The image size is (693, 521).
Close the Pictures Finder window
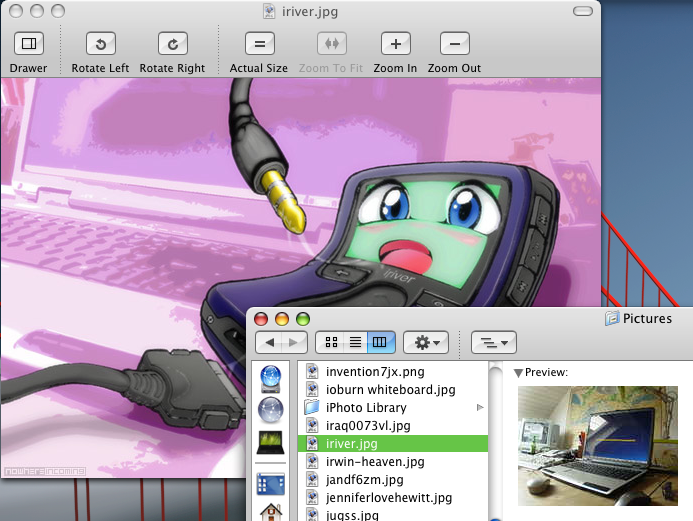(x=261, y=319)
